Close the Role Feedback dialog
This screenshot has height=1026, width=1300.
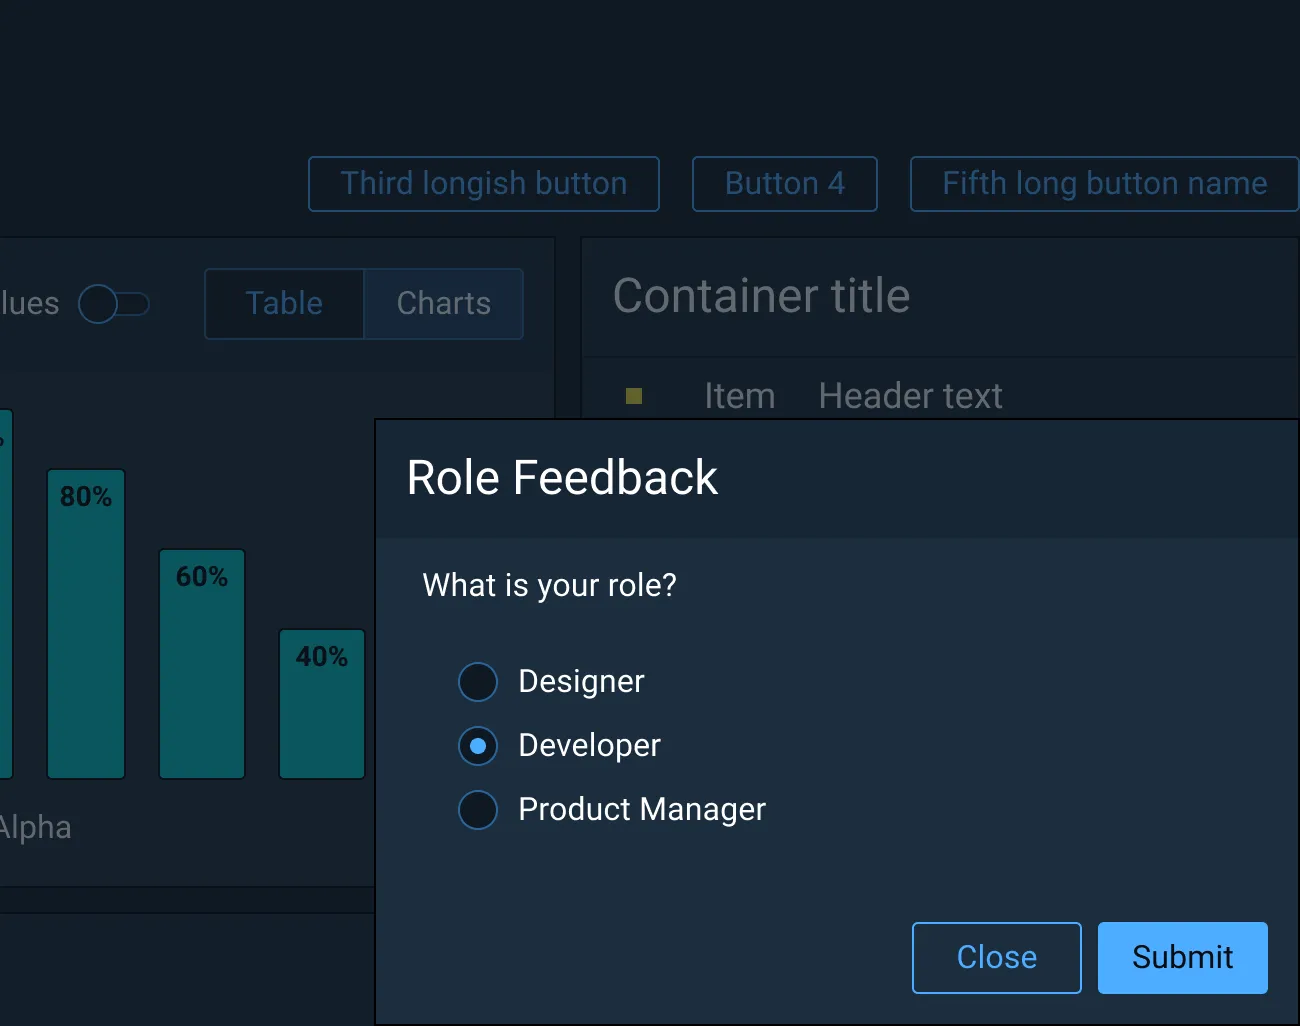click(996, 957)
